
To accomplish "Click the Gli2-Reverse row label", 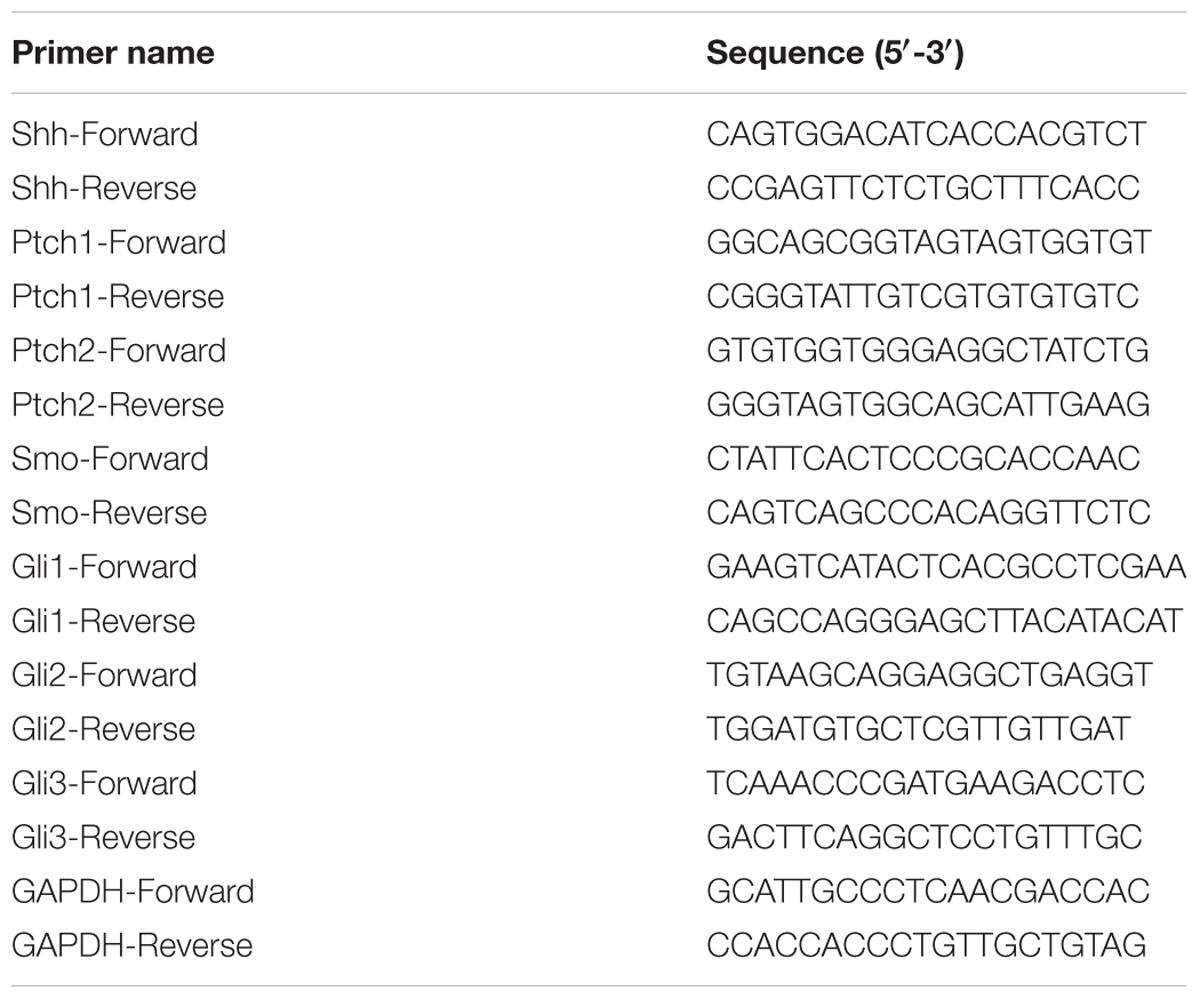I will tap(103, 728).
